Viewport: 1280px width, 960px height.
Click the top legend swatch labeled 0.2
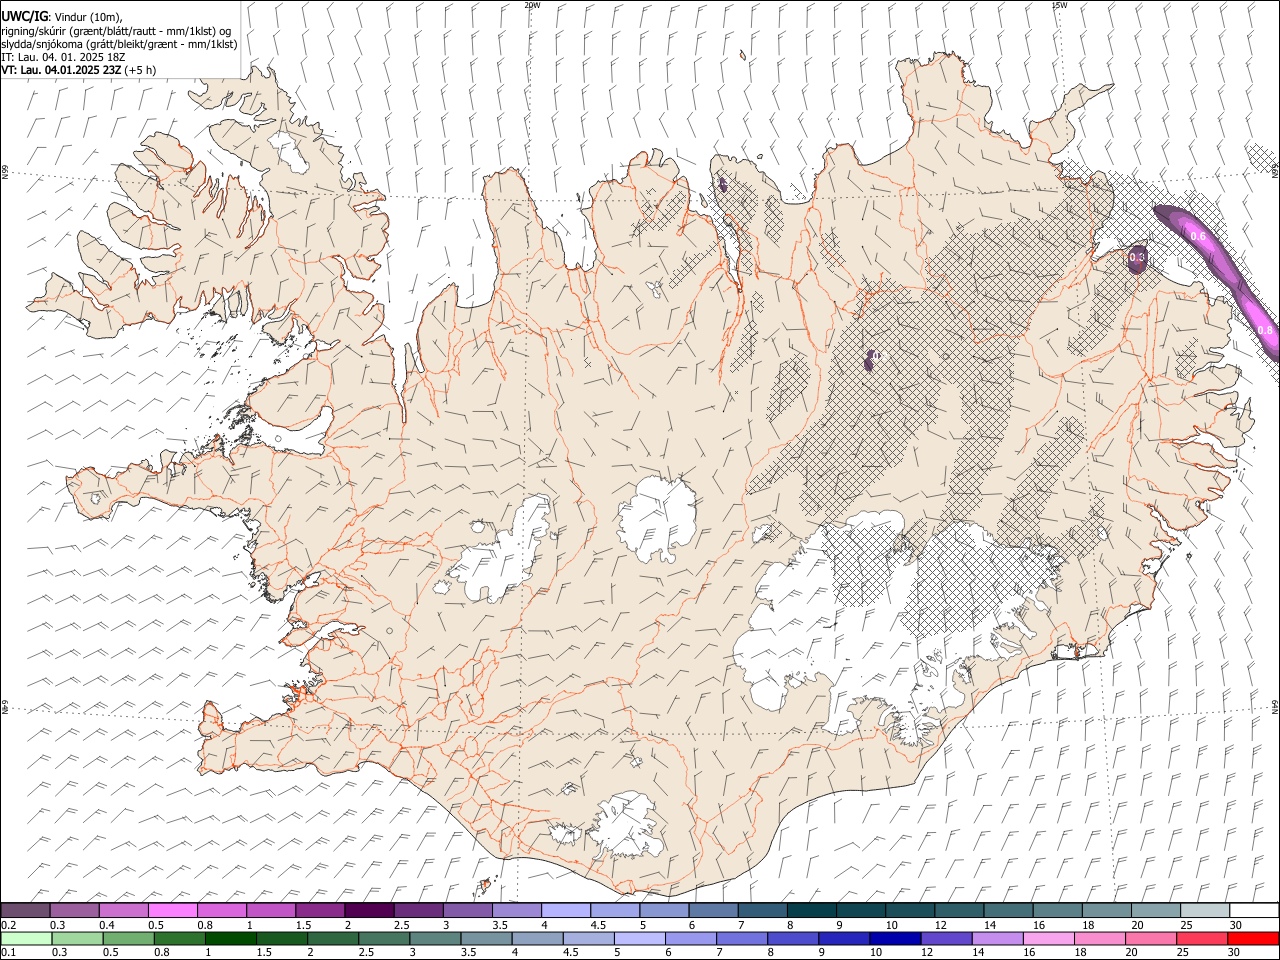(25, 910)
